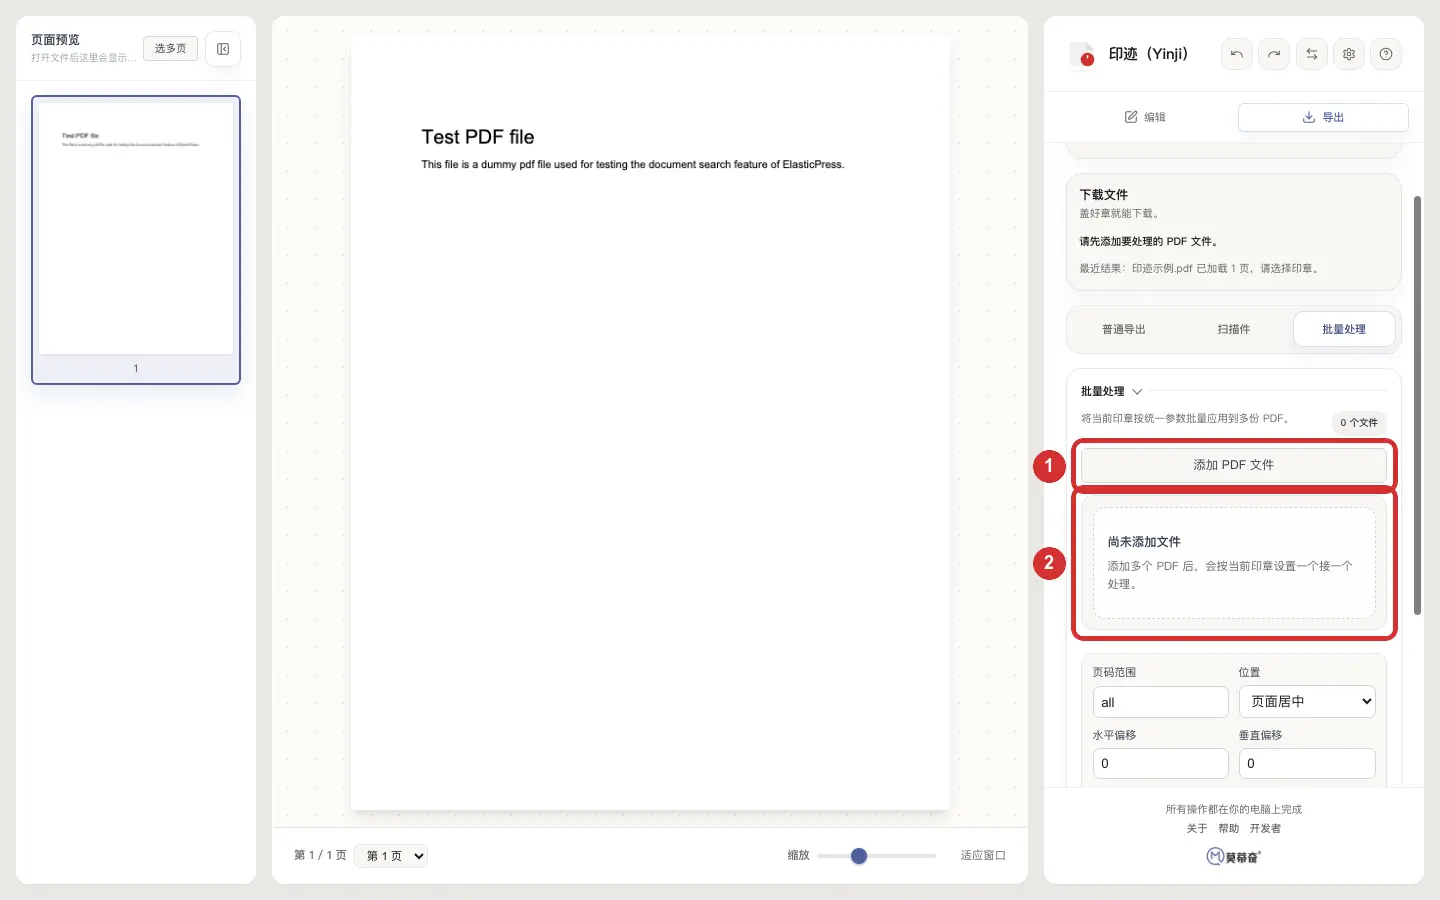
Task: Select the 普通导出 export mode tab
Action: pyautogui.click(x=1124, y=329)
